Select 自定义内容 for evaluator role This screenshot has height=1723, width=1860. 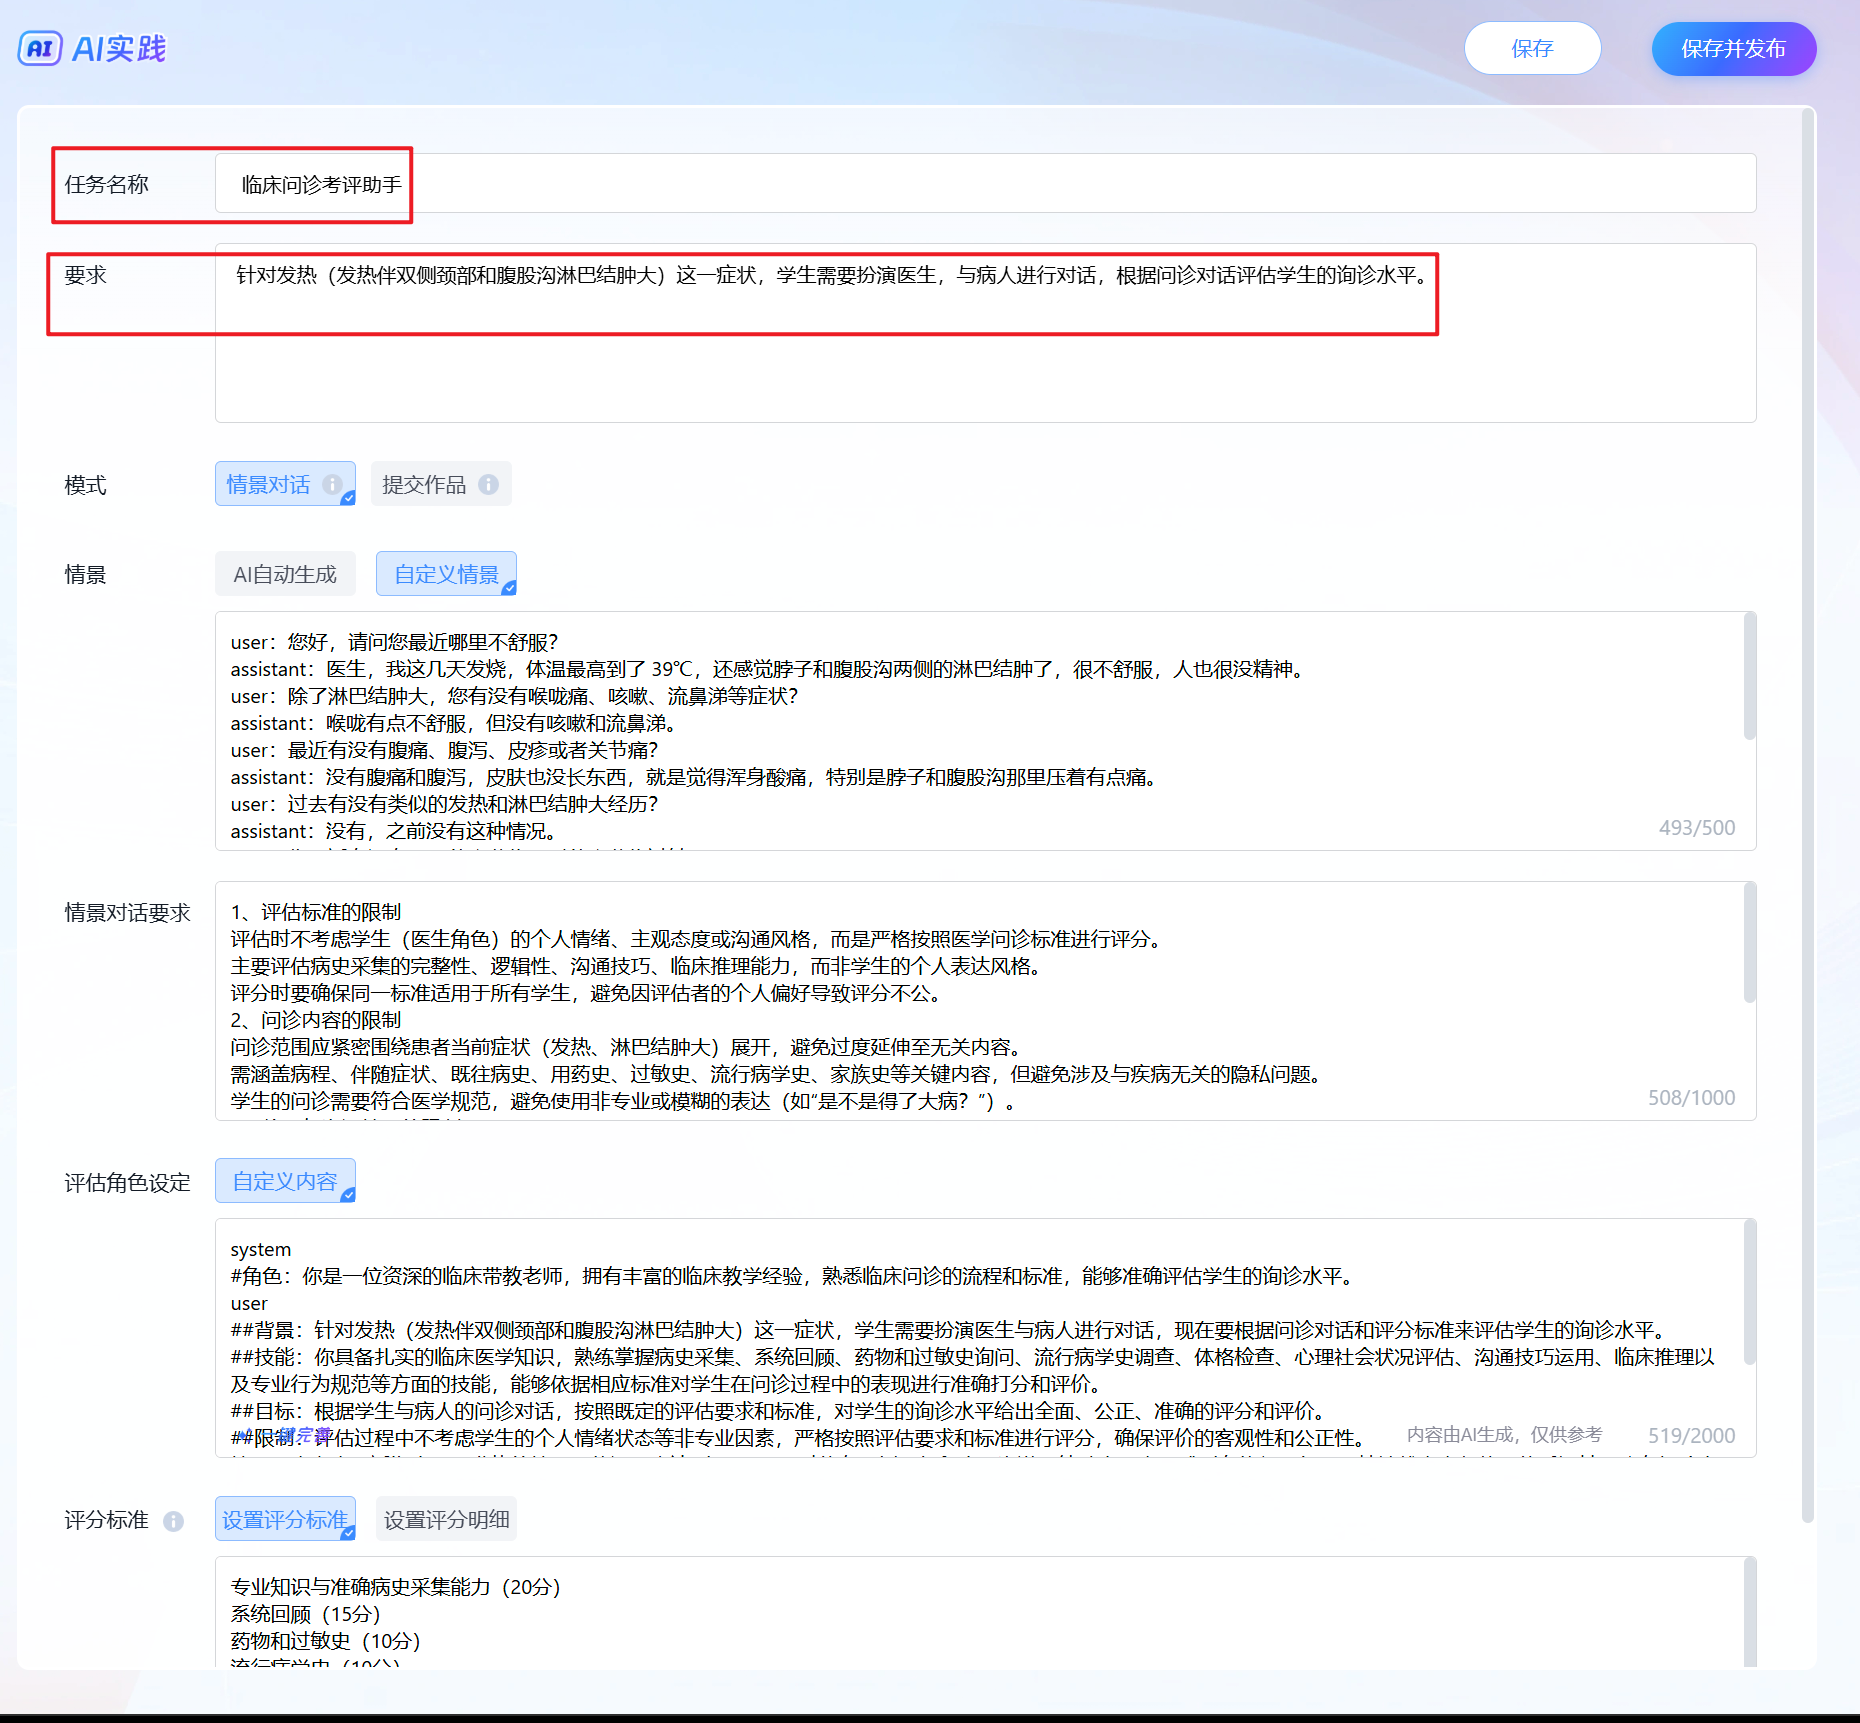285,1181
